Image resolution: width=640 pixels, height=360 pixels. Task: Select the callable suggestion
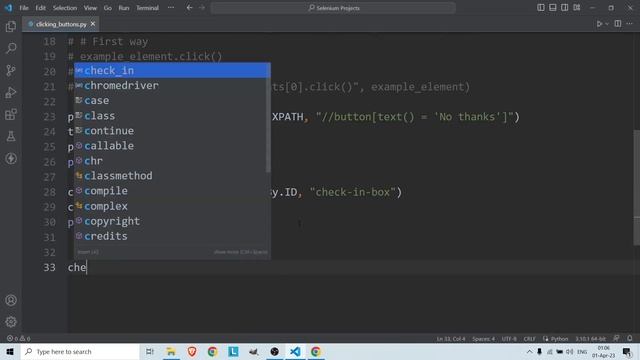170,146
